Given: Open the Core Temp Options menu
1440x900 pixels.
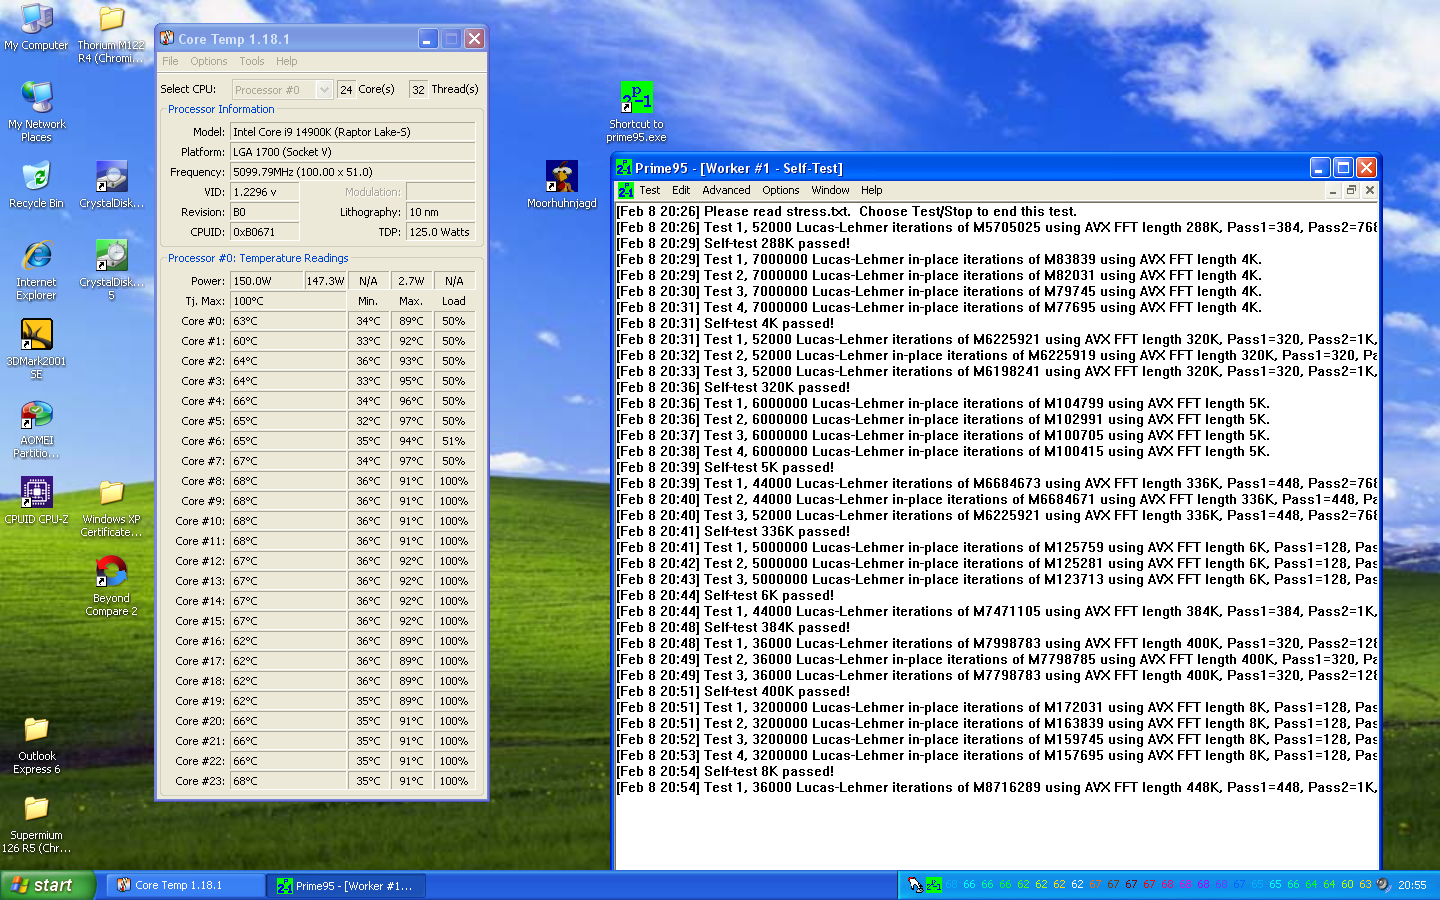Looking at the screenshot, I should click(x=208, y=61).
